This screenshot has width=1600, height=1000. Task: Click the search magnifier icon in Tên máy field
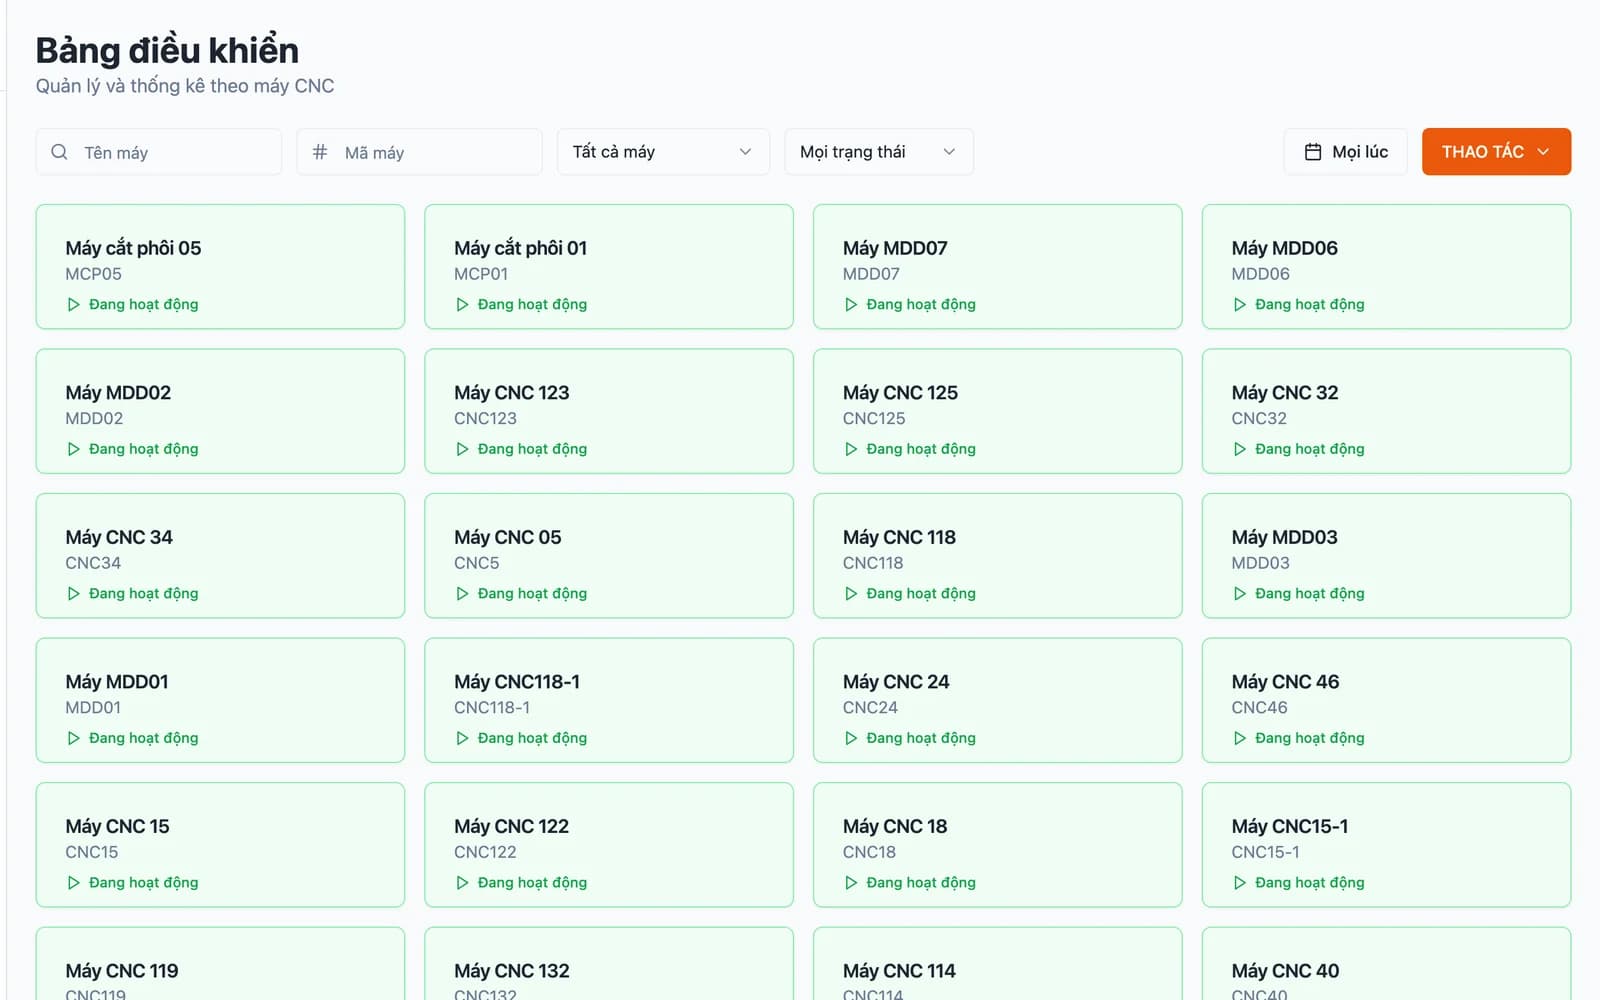[x=59, y=152]
